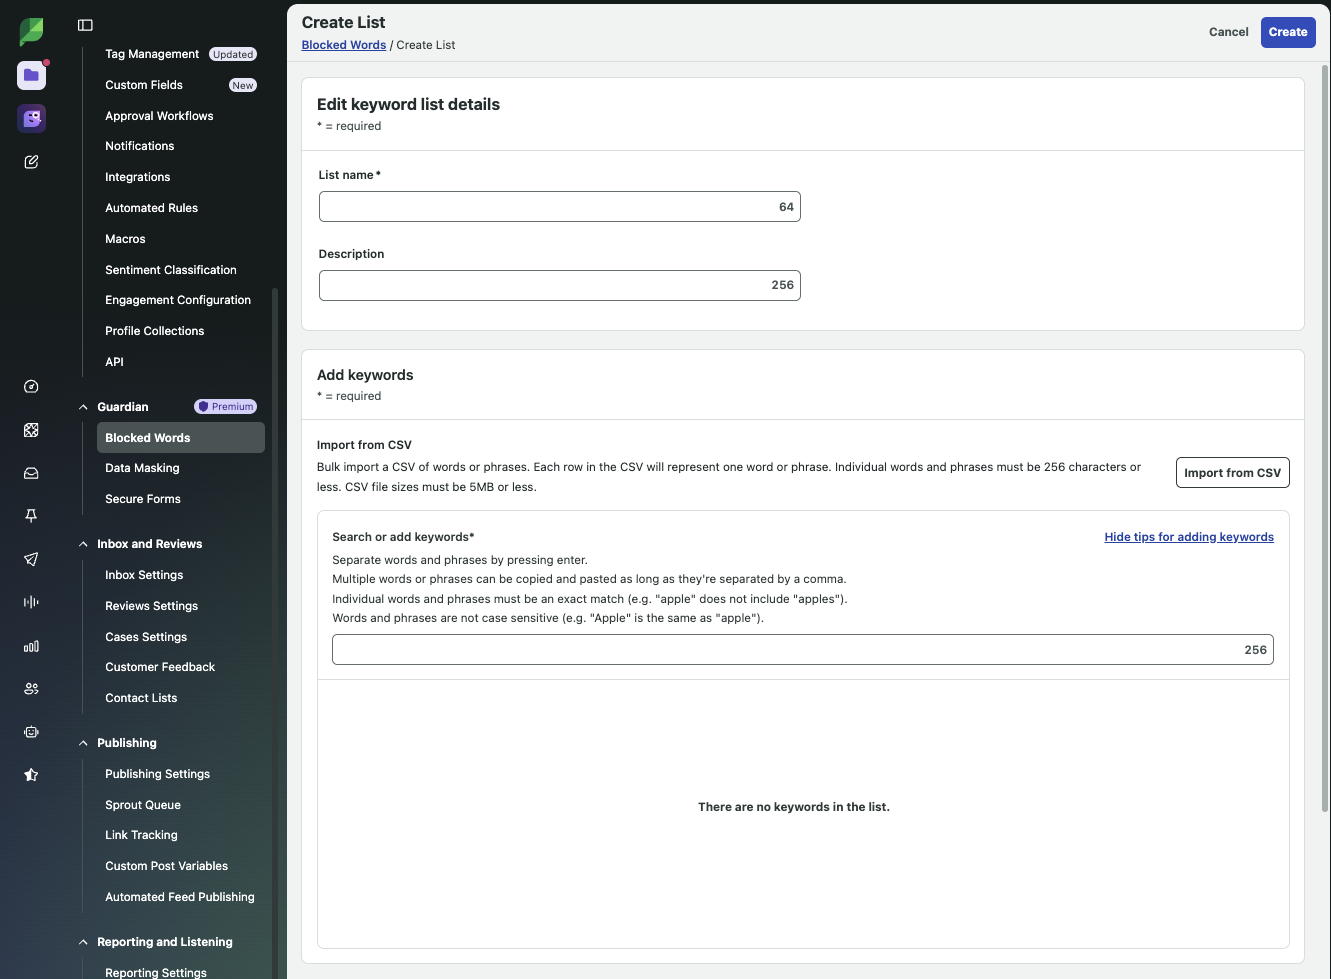The image size is (1331, 979).
Task: Click Hide tips for adding keywords
Action: pos(1189,537)
